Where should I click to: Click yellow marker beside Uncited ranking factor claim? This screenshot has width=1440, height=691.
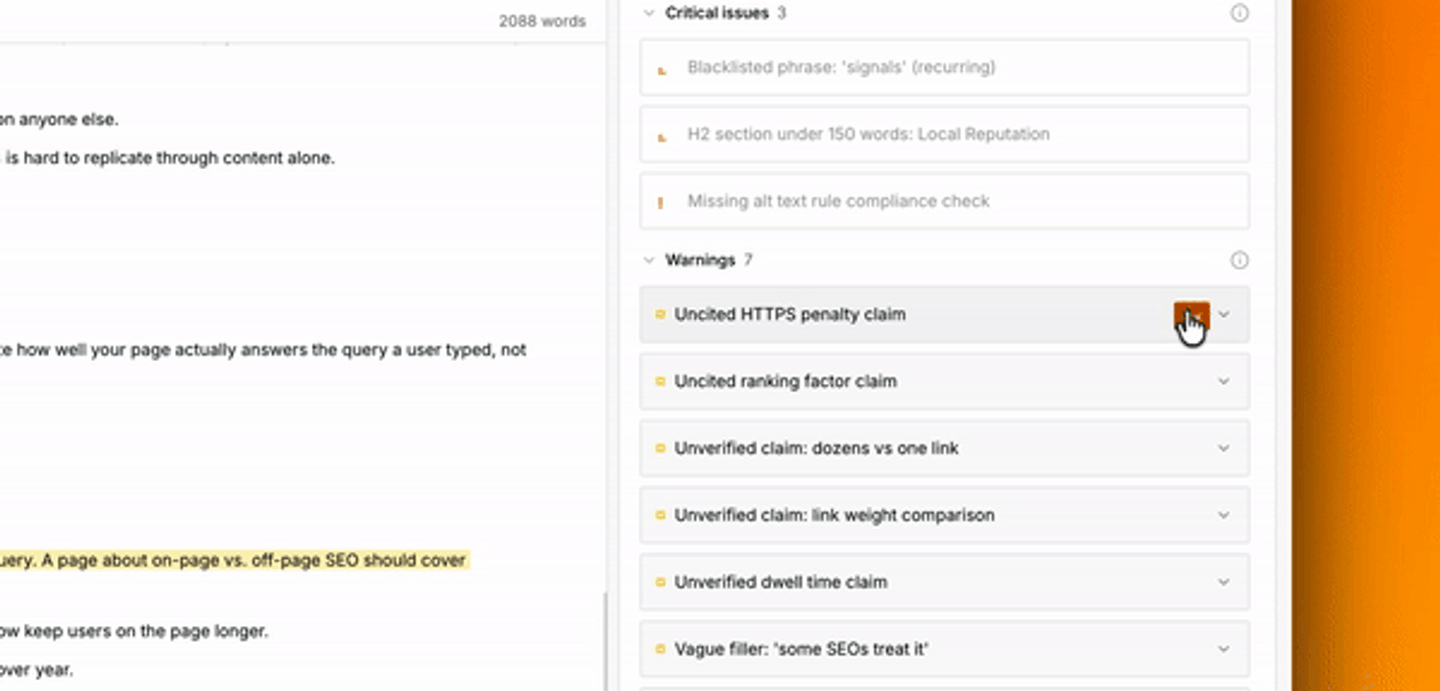coord(660,381)
